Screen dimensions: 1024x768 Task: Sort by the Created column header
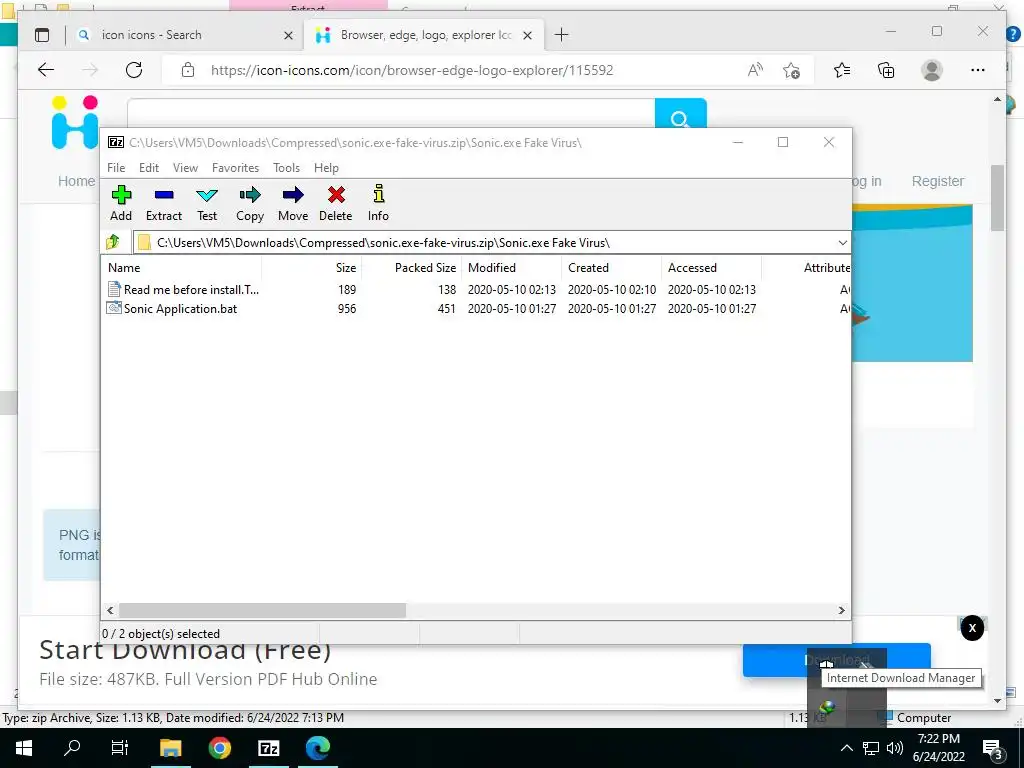pos(611,268)
